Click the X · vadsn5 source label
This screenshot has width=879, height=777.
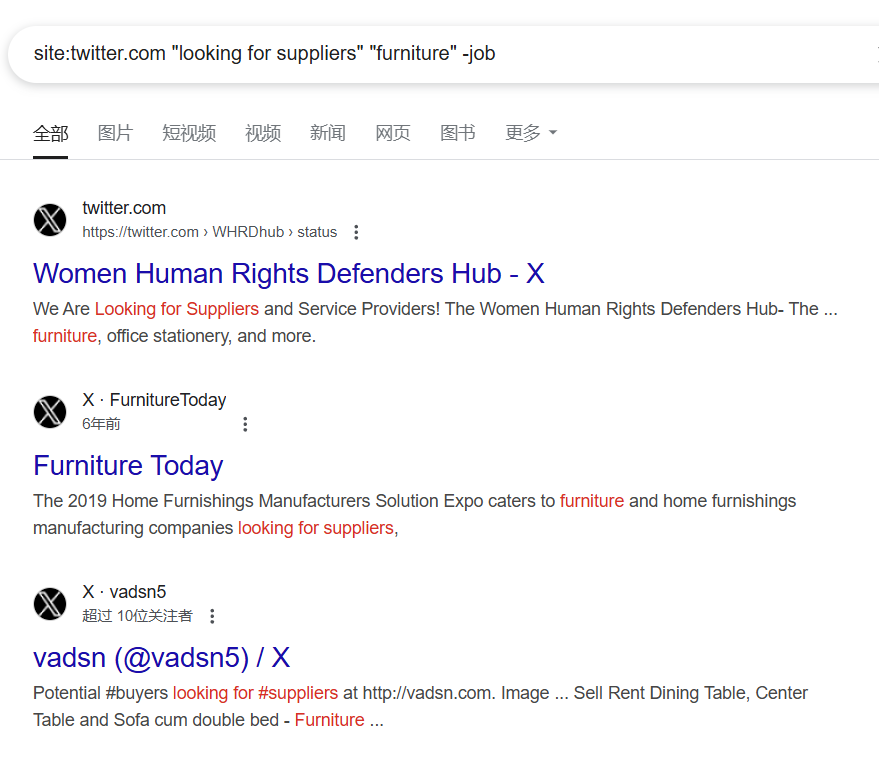coord(124,592)
